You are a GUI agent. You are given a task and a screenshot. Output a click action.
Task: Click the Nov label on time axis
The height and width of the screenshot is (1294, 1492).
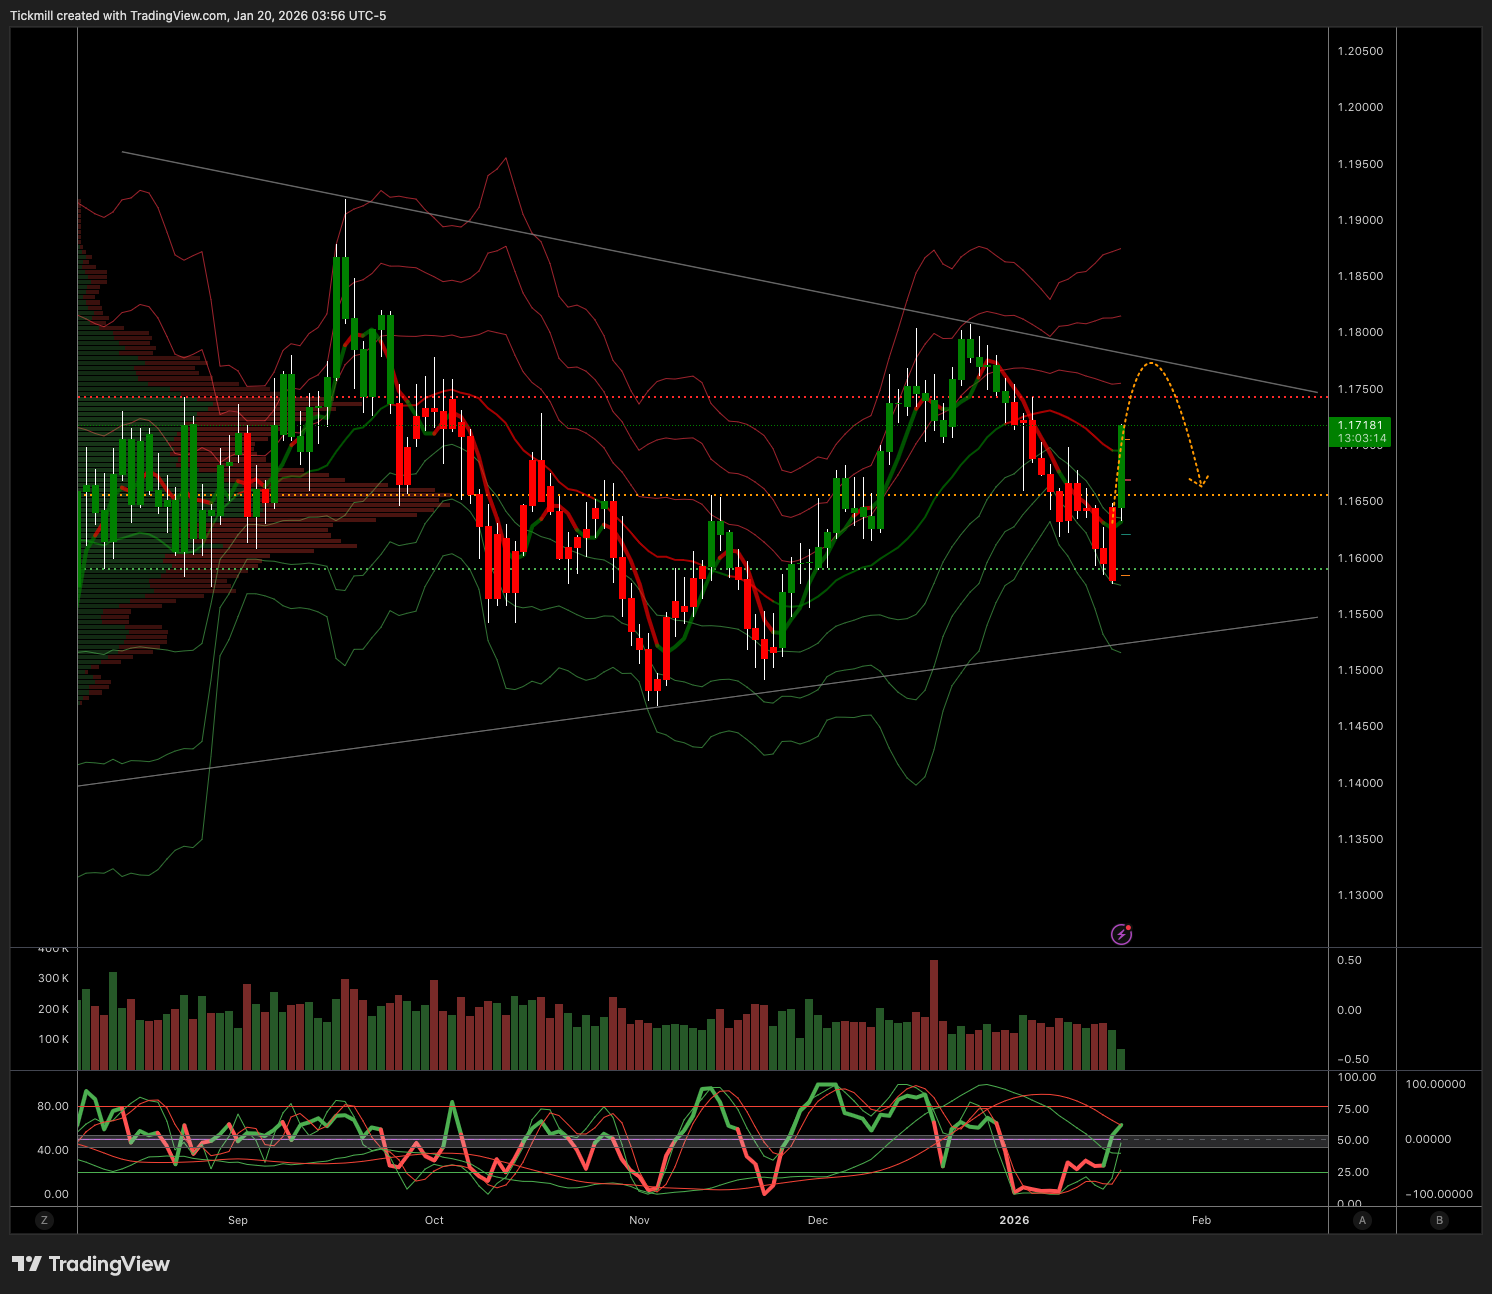click(x=639, y=1220)
